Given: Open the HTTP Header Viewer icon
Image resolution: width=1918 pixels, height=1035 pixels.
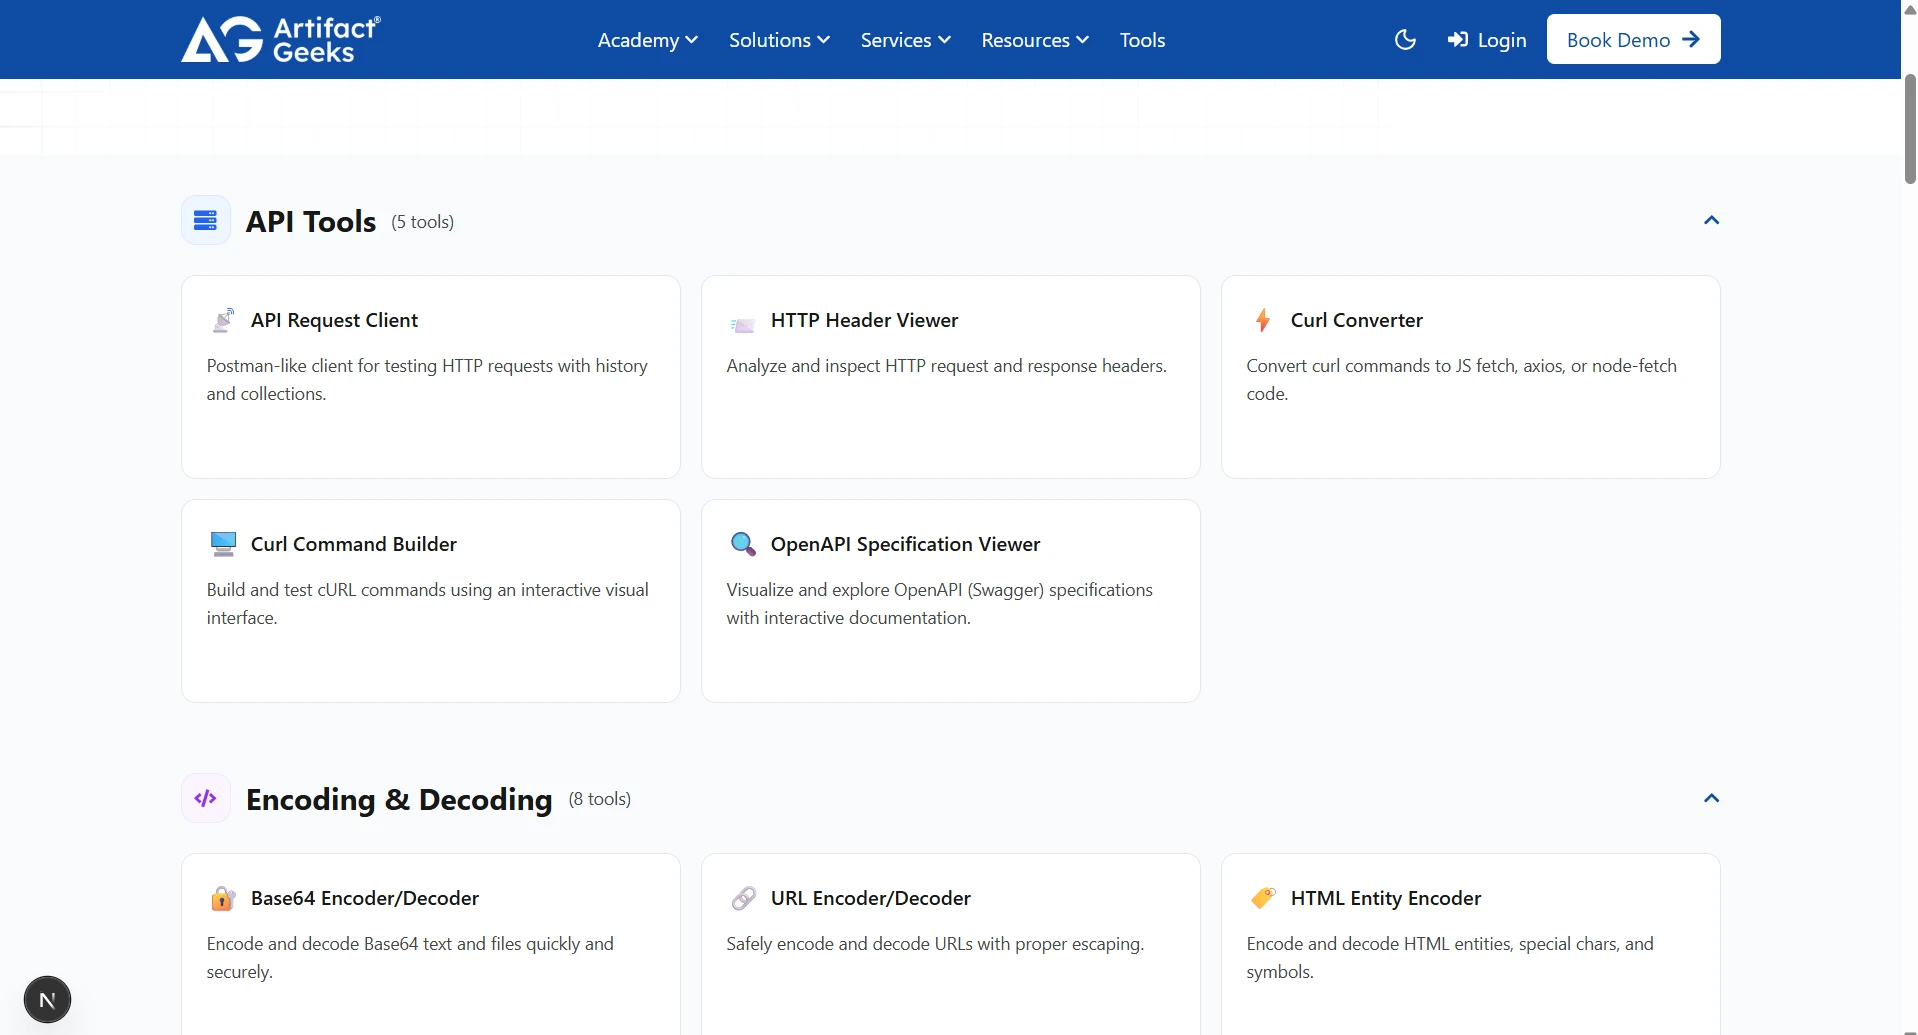Looking at the screenshot, I should (742, 320).
